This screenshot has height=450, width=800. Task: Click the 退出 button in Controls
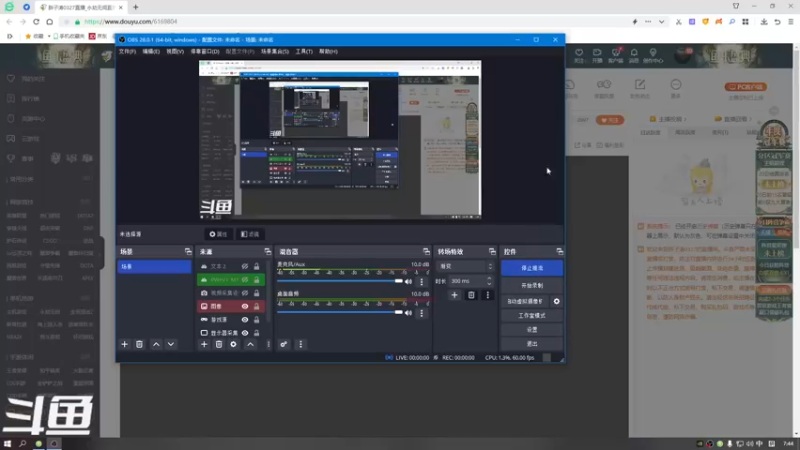click(x=532, y=344)
